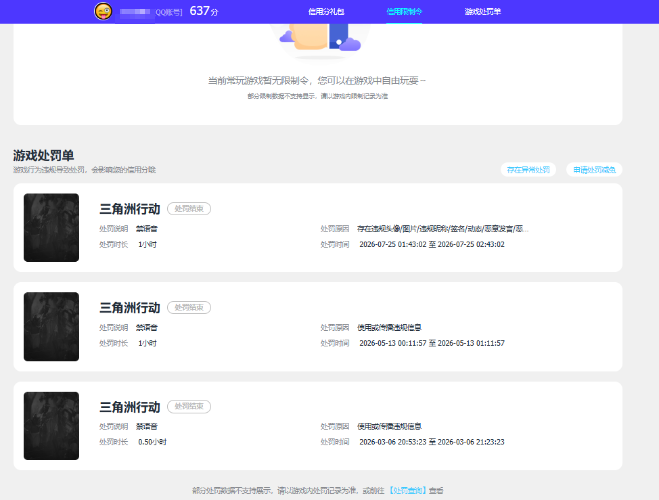659x500 pixels.
Task: Click the 处罚结束 badge on 2026-05-13 card
Action: 189,308
